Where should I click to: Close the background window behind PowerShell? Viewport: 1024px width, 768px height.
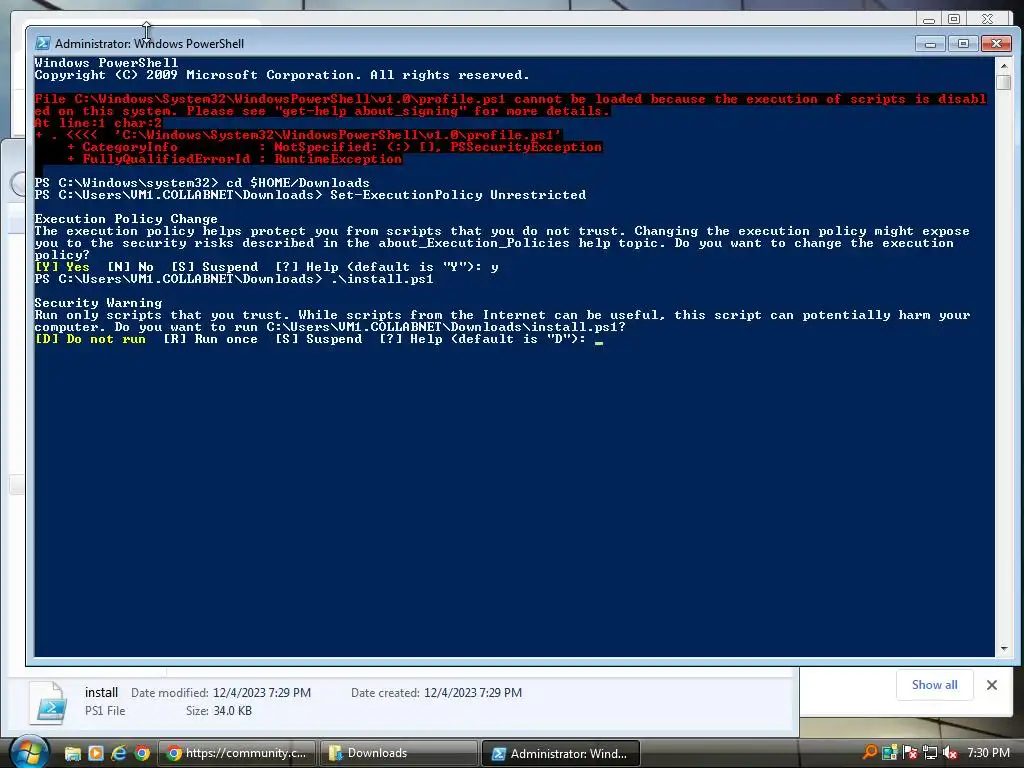point(987,19)
